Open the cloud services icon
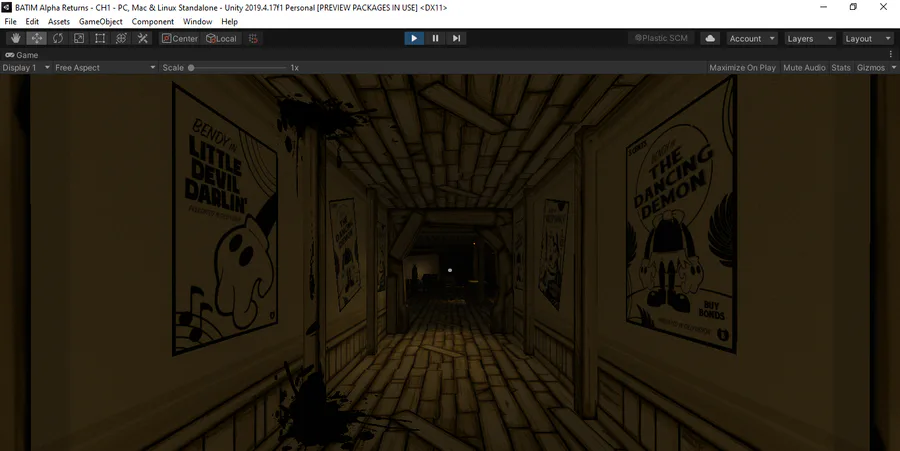900x451 pixels. (710, 38)
